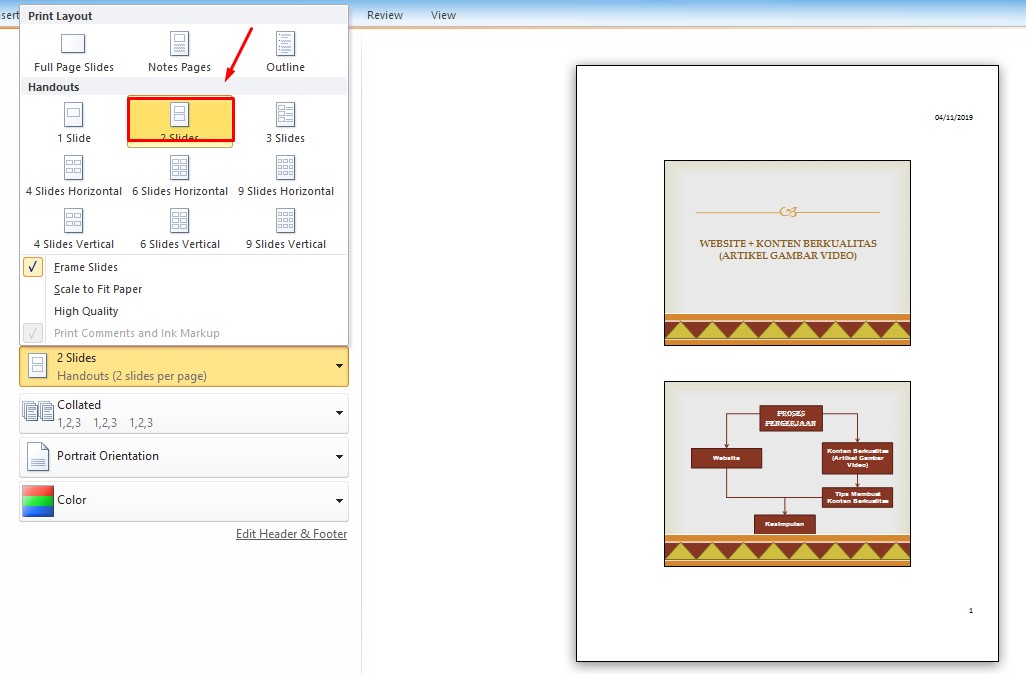Select Full Page Slides layout icon
This screenshot has width=1026, height=674.
point(73,44)
